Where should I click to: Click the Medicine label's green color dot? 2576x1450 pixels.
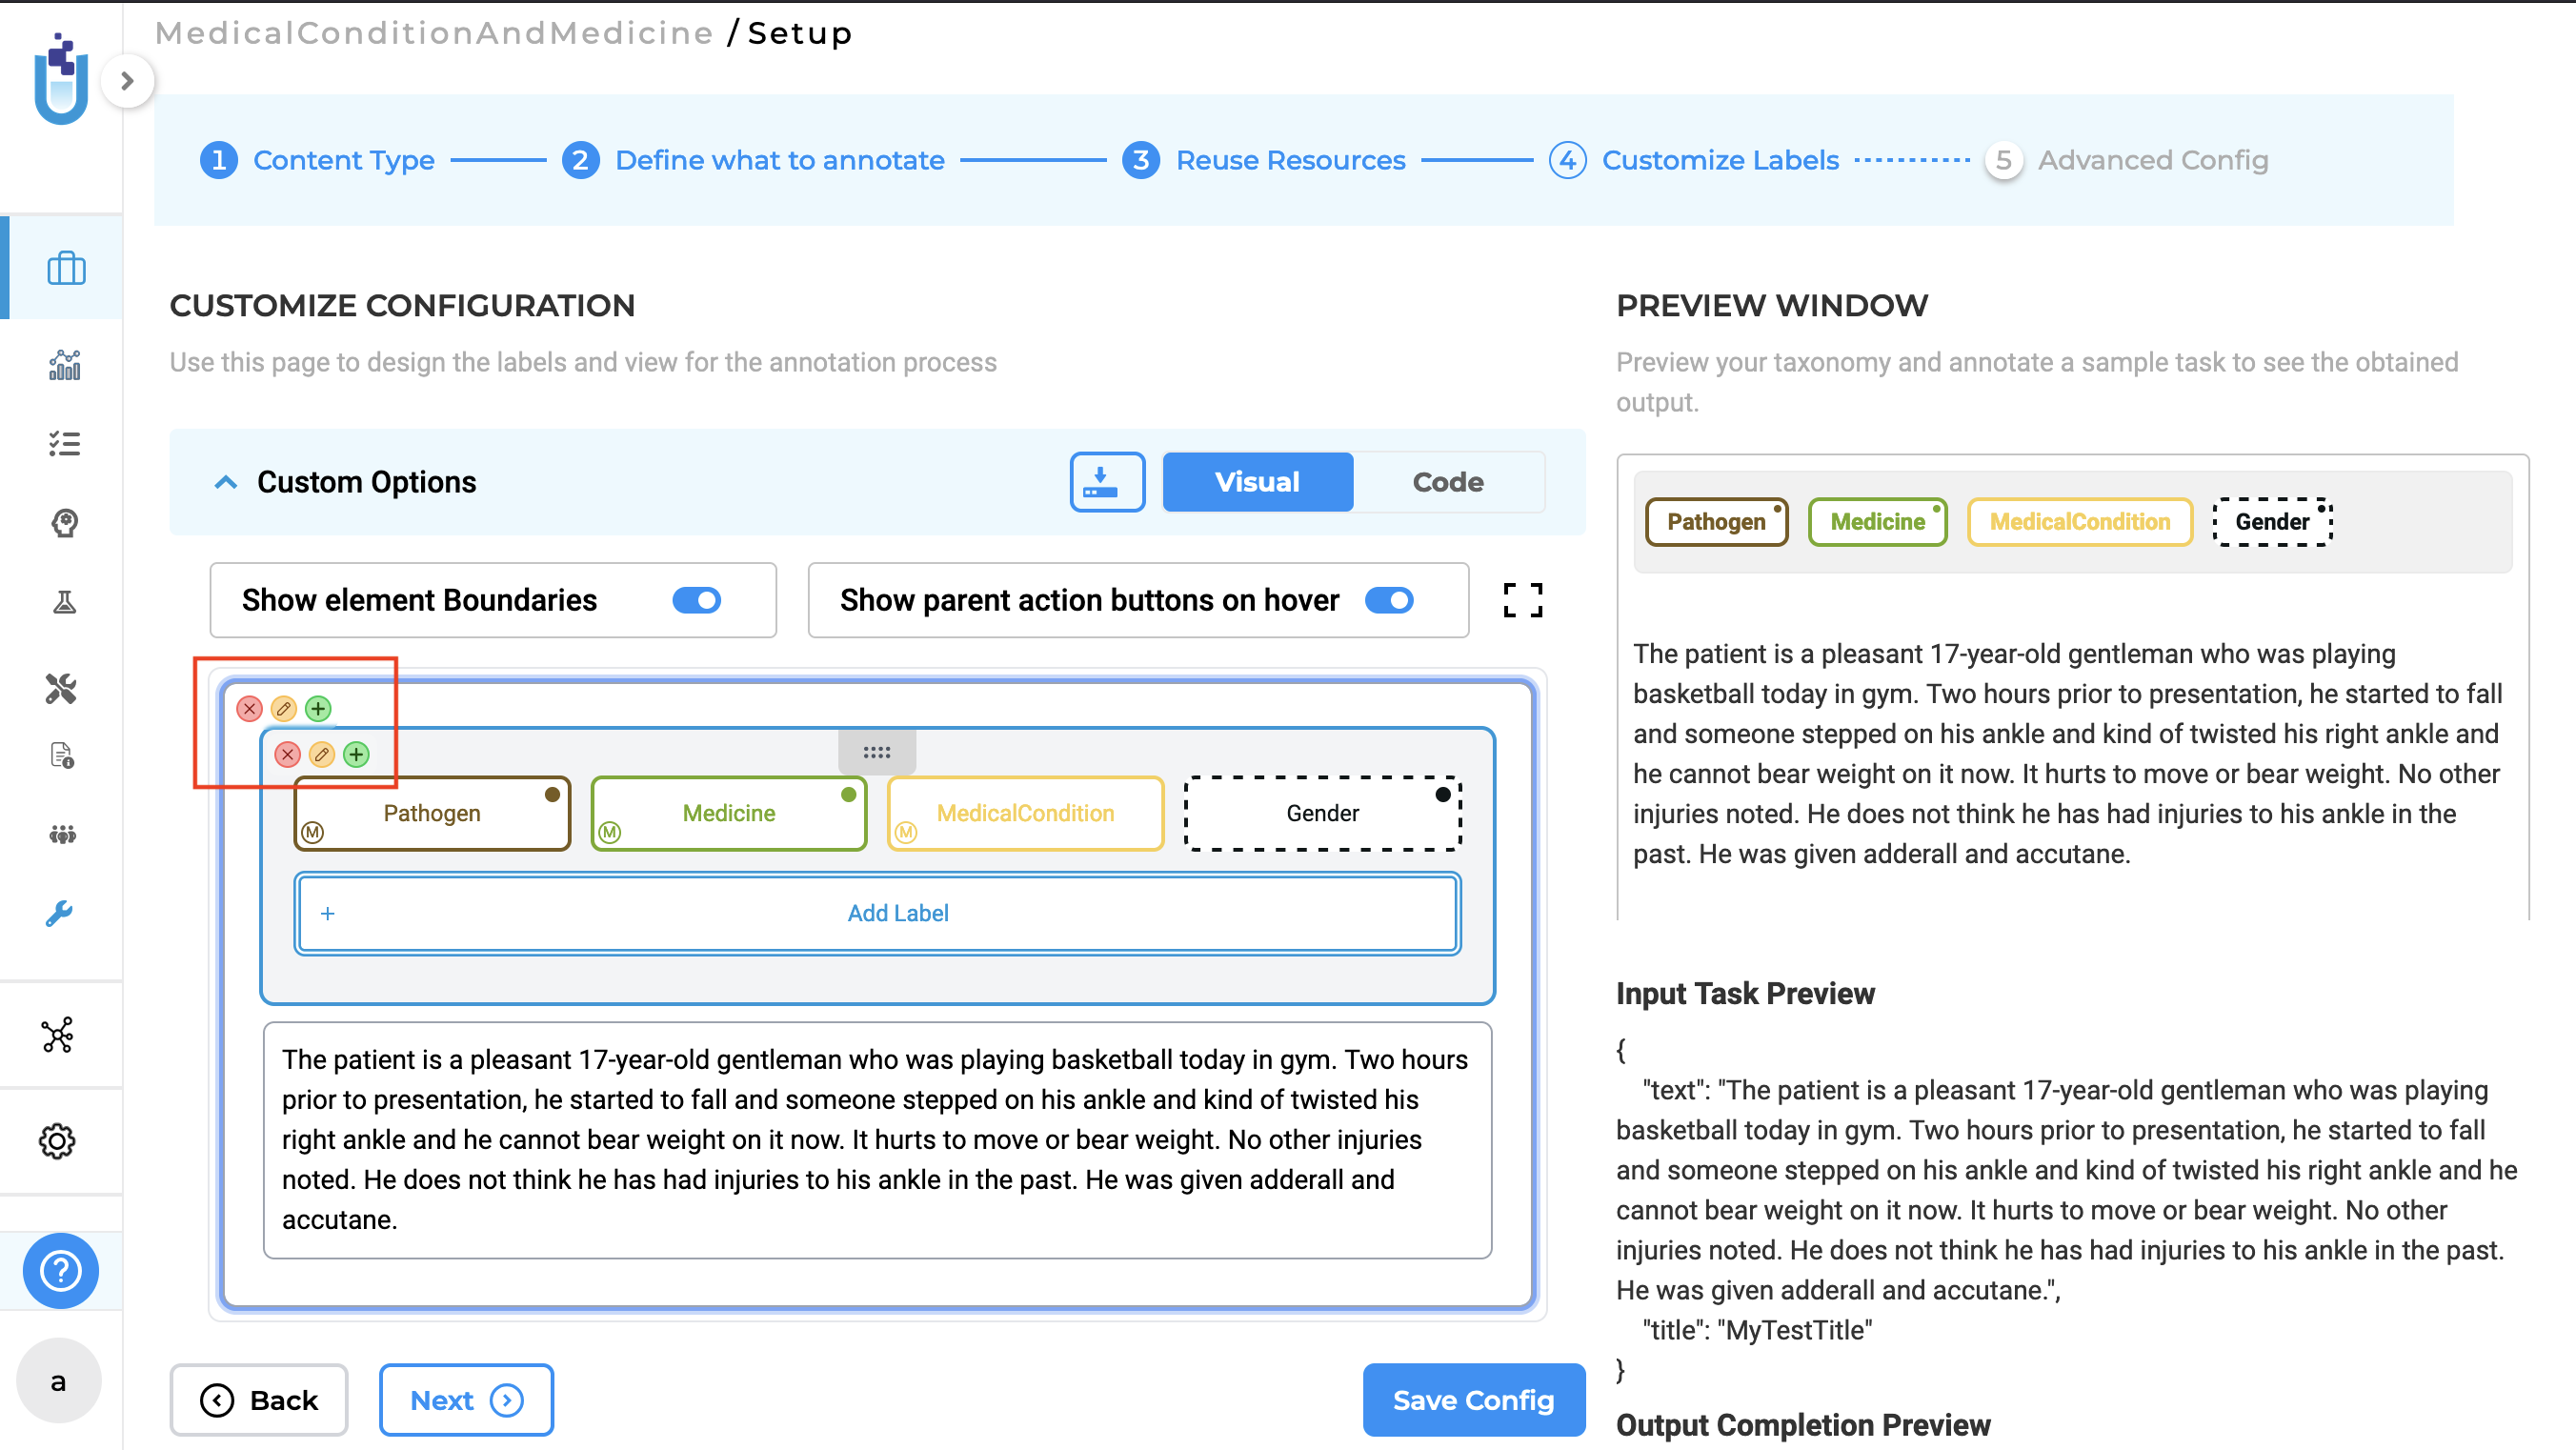tap(849, 795)
